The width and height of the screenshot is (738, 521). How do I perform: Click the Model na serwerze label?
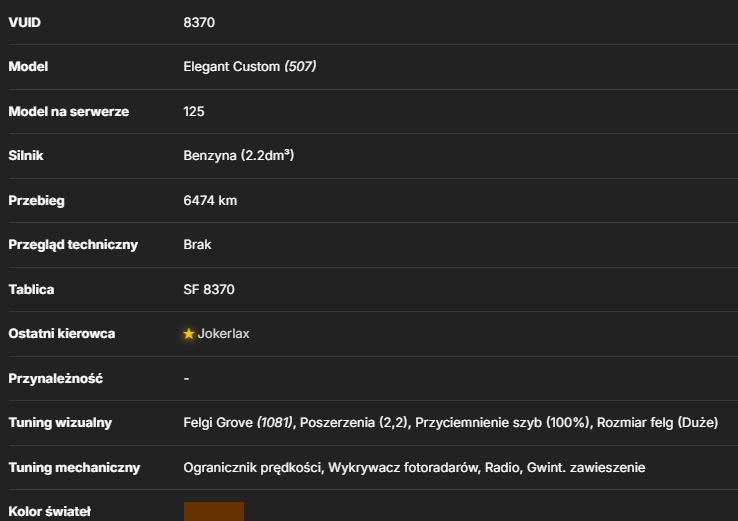(69, 112)
